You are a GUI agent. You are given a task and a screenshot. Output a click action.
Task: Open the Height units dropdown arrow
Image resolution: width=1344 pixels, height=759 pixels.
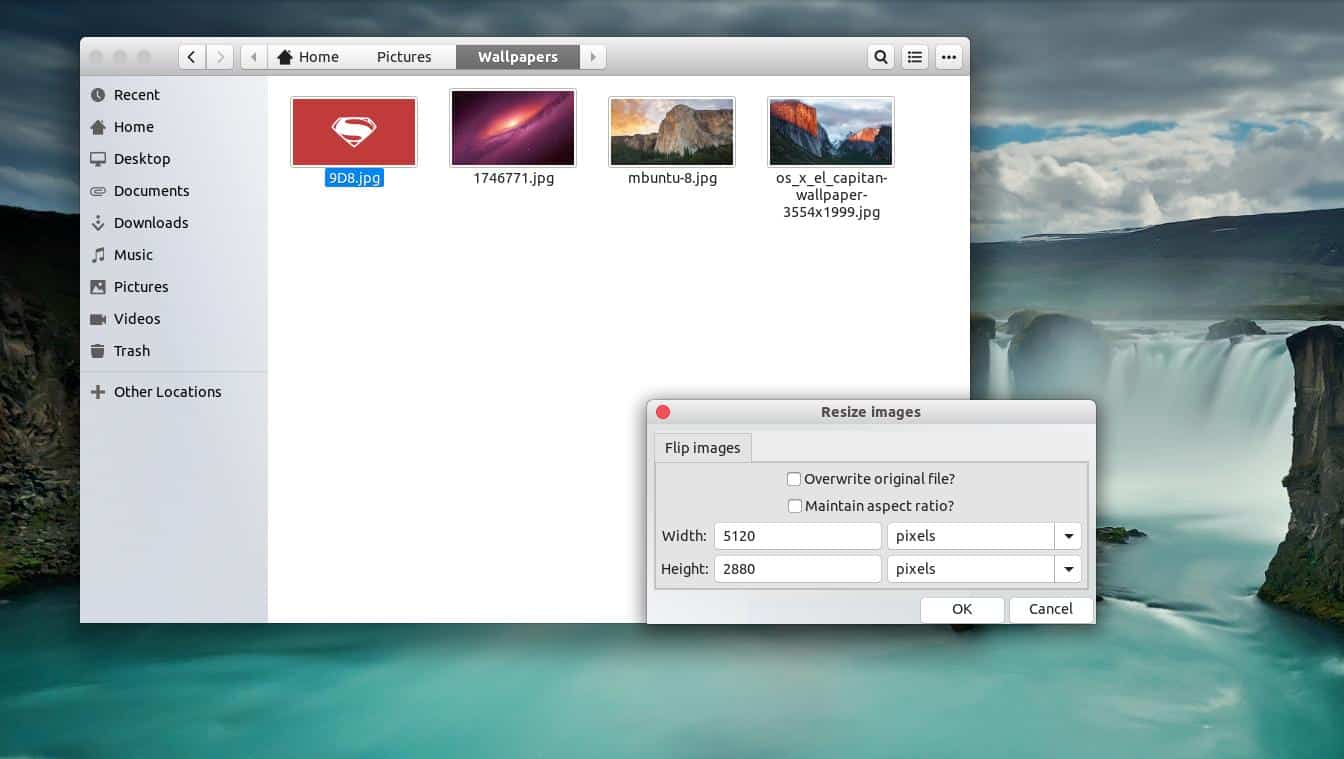click(x=1068, y=569)
